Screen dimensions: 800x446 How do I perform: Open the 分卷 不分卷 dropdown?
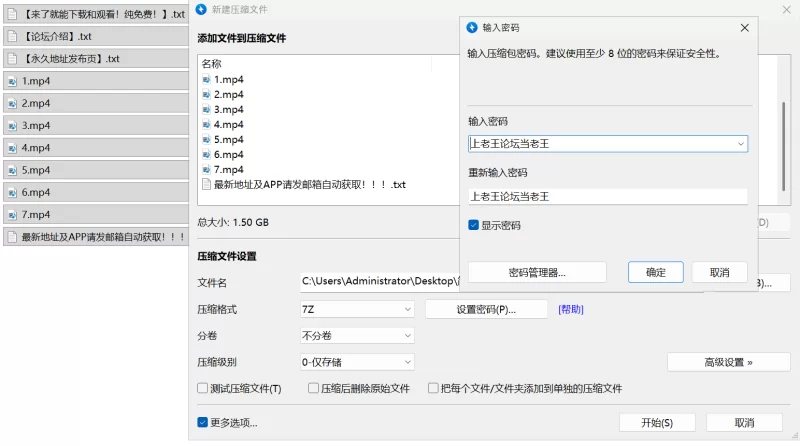click(357, 335)
